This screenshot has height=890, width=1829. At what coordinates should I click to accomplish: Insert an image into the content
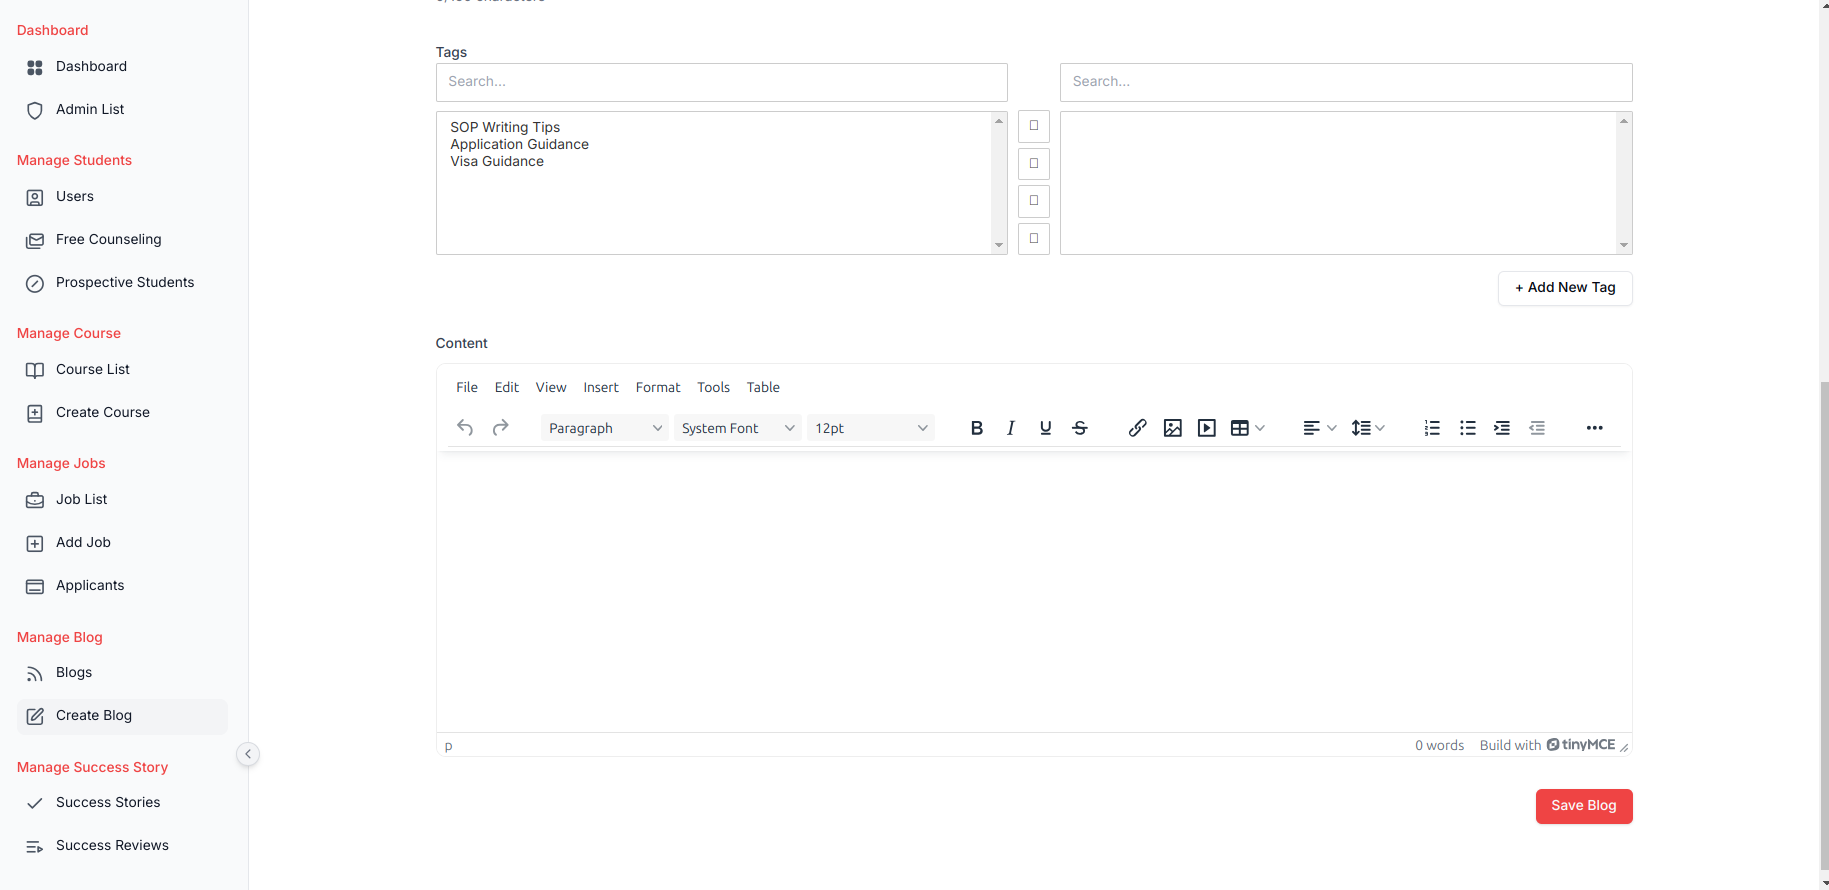tap(1173, 428)
